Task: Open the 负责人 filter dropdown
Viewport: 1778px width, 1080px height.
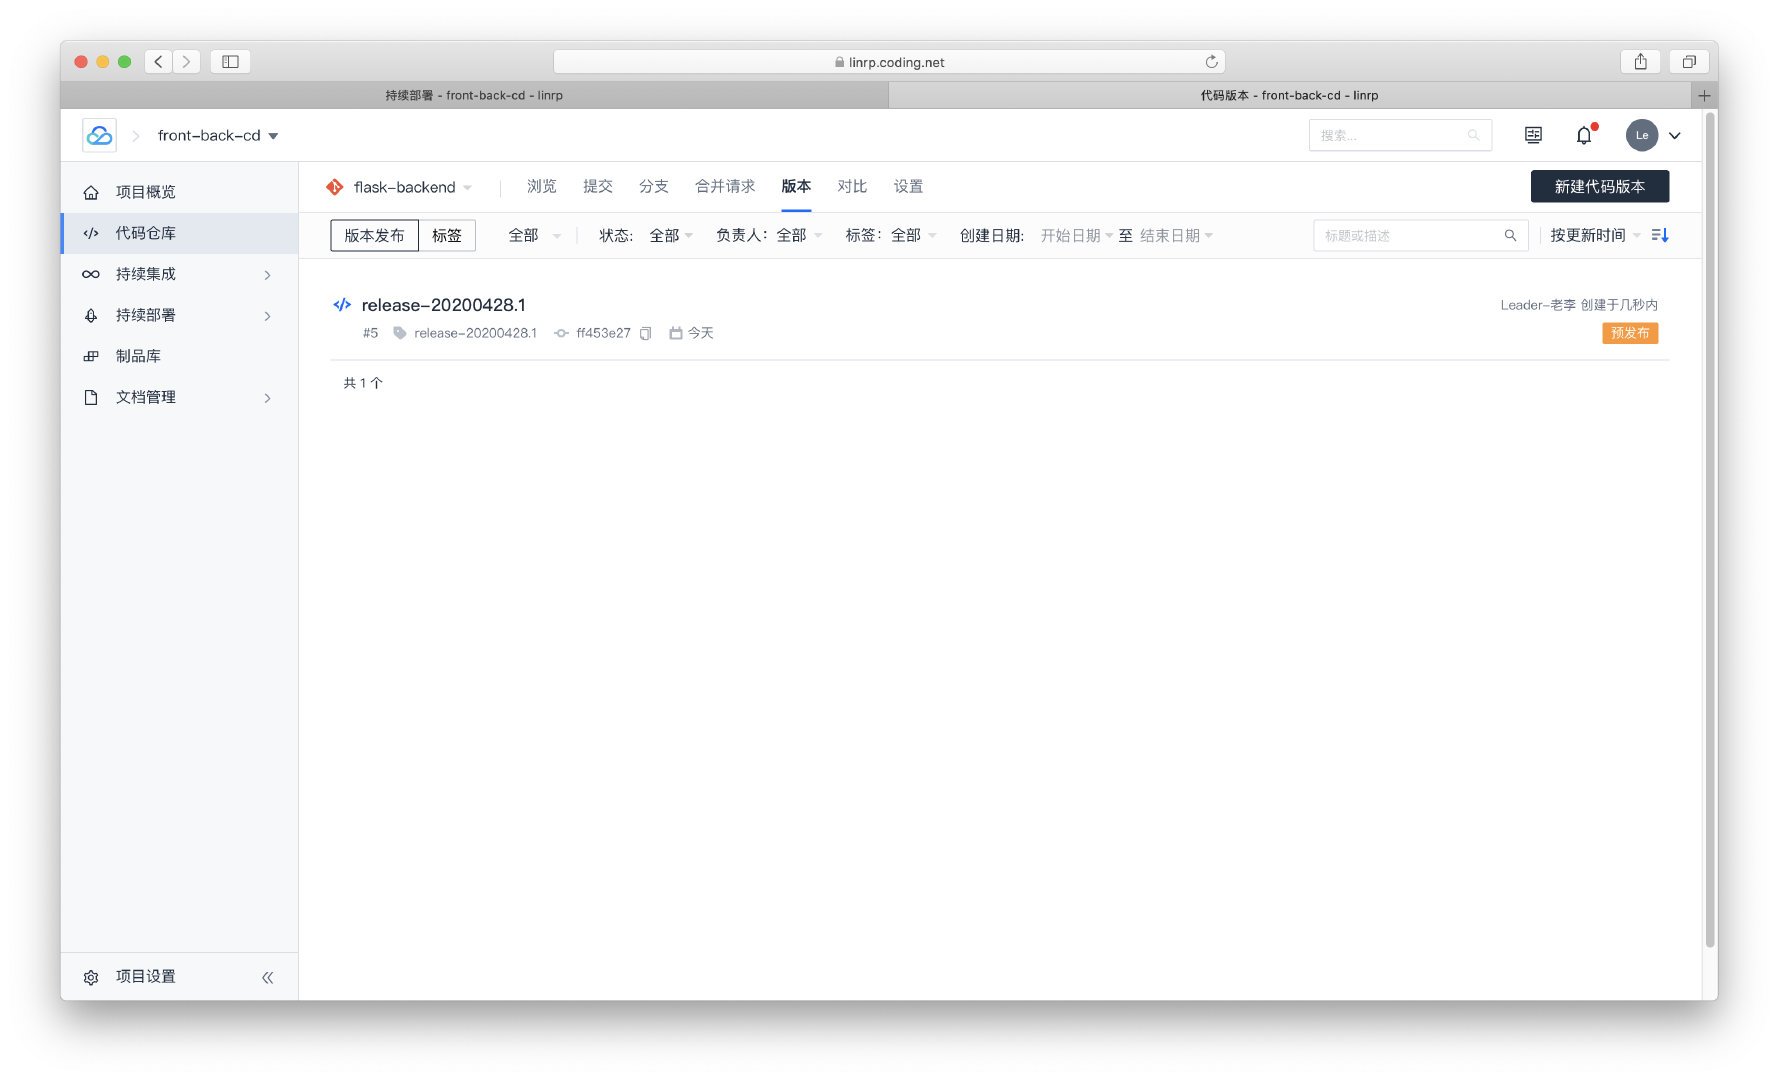Action: (x=799, y=235)
